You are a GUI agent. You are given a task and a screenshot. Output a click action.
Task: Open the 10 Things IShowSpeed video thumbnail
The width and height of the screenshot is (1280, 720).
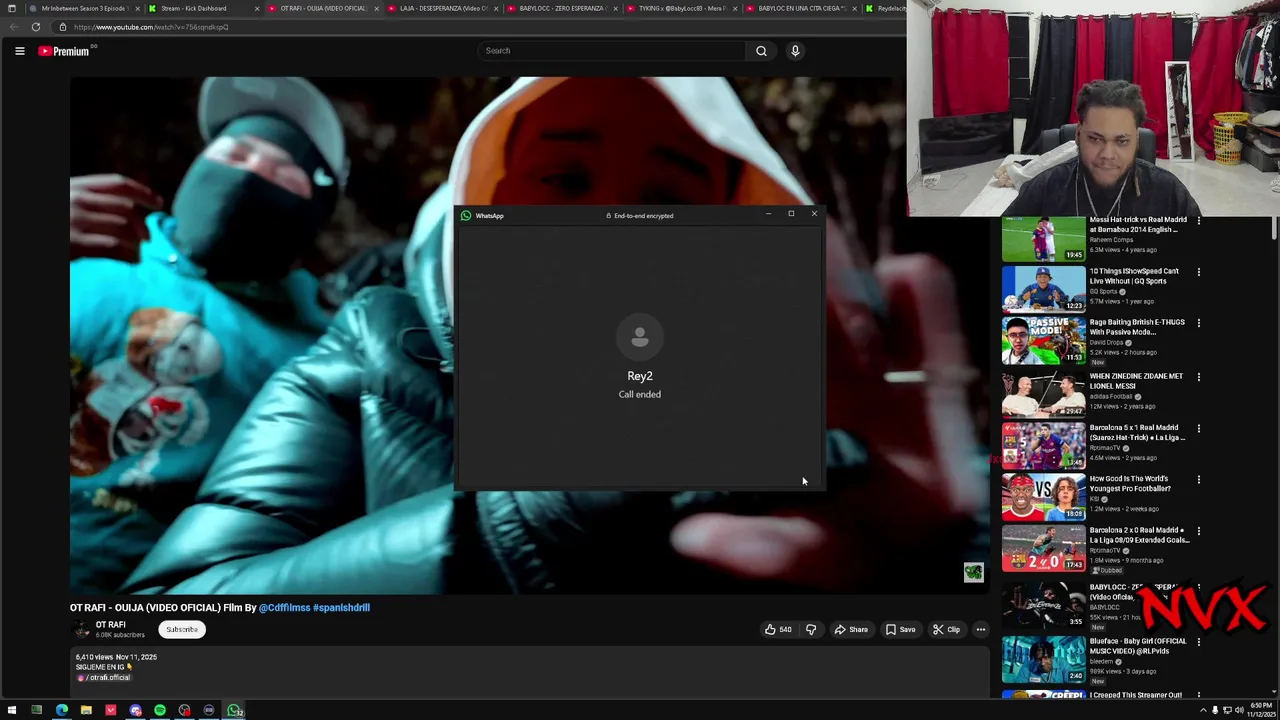coord(1043,290)
